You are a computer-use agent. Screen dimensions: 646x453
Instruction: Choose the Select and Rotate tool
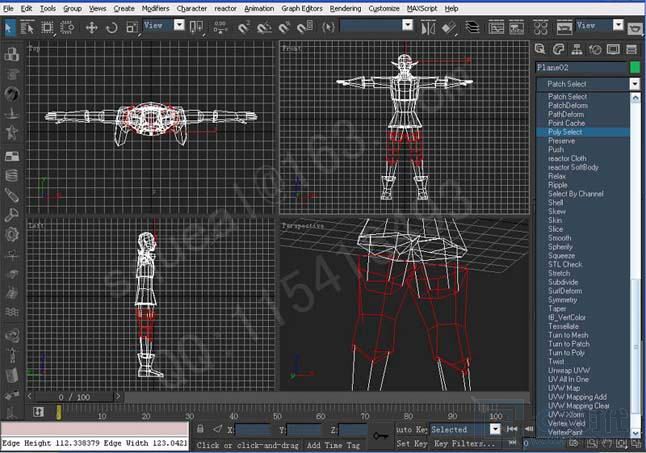112,28
